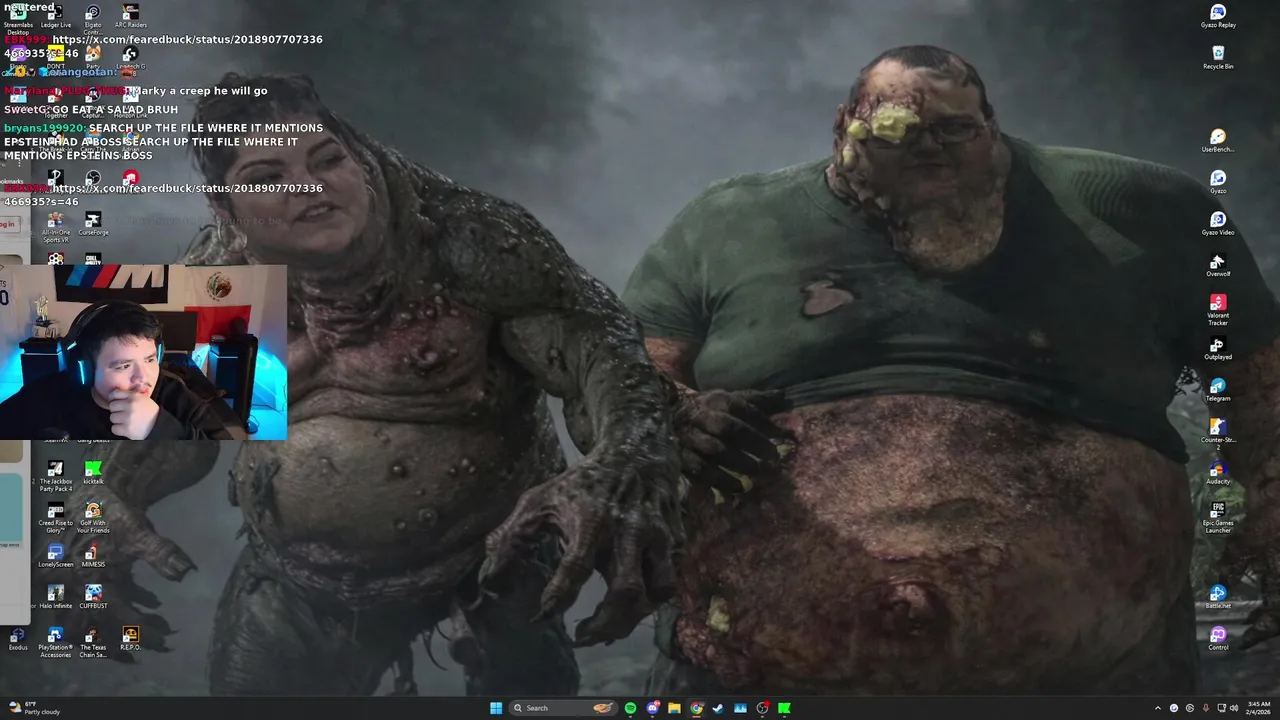Image resolution: width=1280 pixels, height=720 pixels.
Task: Launch the R.E.P.O. desktop shortcut
Action: tap(130, 639)
